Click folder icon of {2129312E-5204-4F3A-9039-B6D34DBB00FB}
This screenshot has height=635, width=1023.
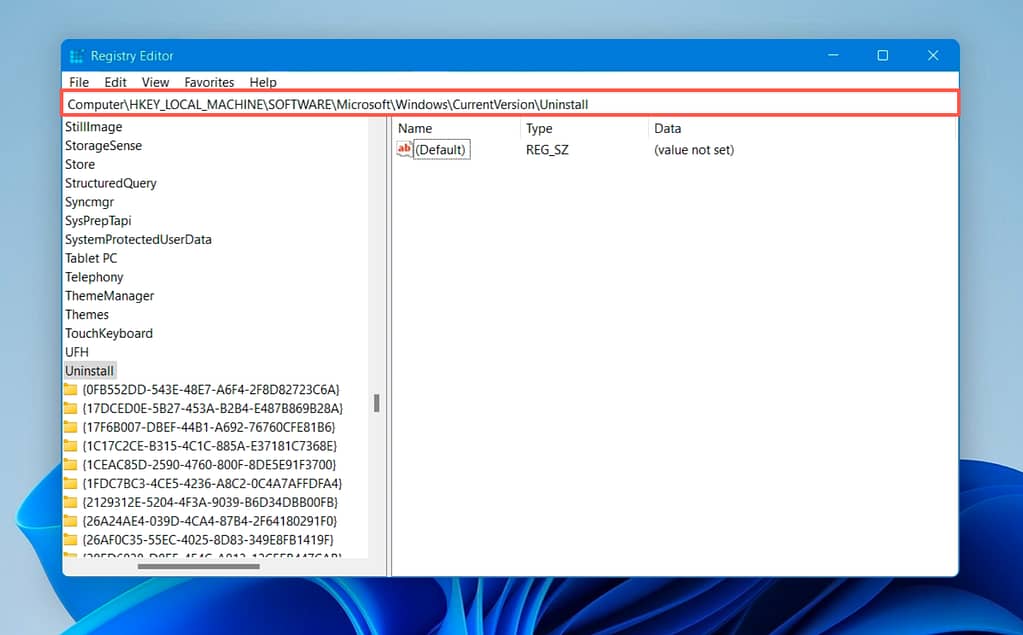coord(70,503)
